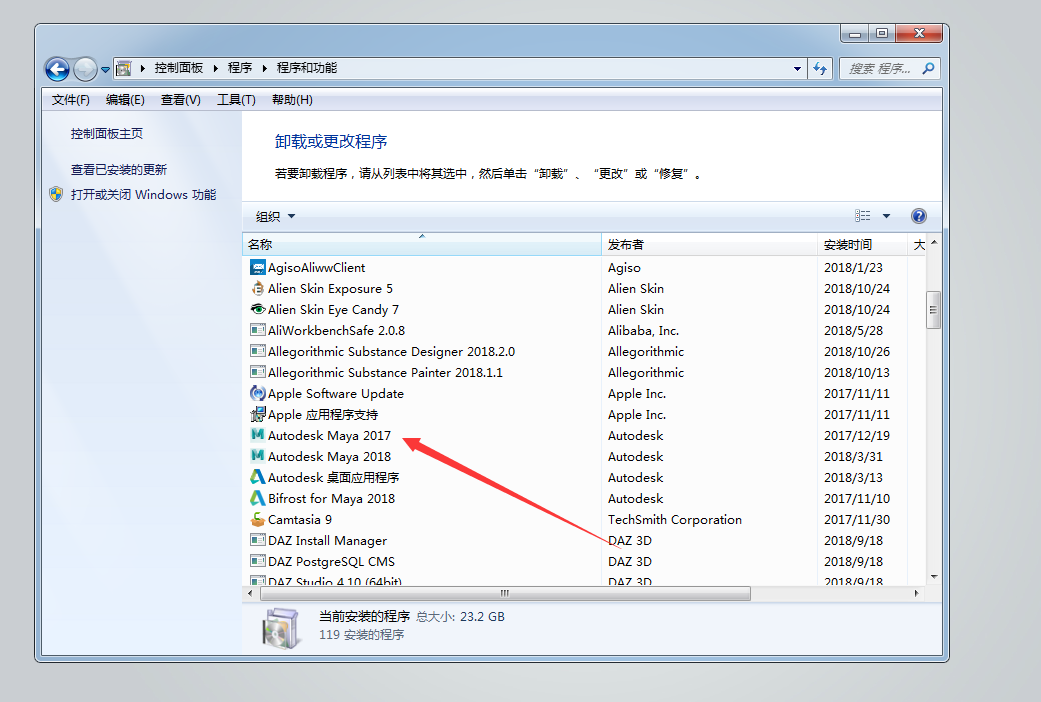Sort list by 发布者 column header
This screenshot has height=702, width=1041.
[x=626, y=245]
